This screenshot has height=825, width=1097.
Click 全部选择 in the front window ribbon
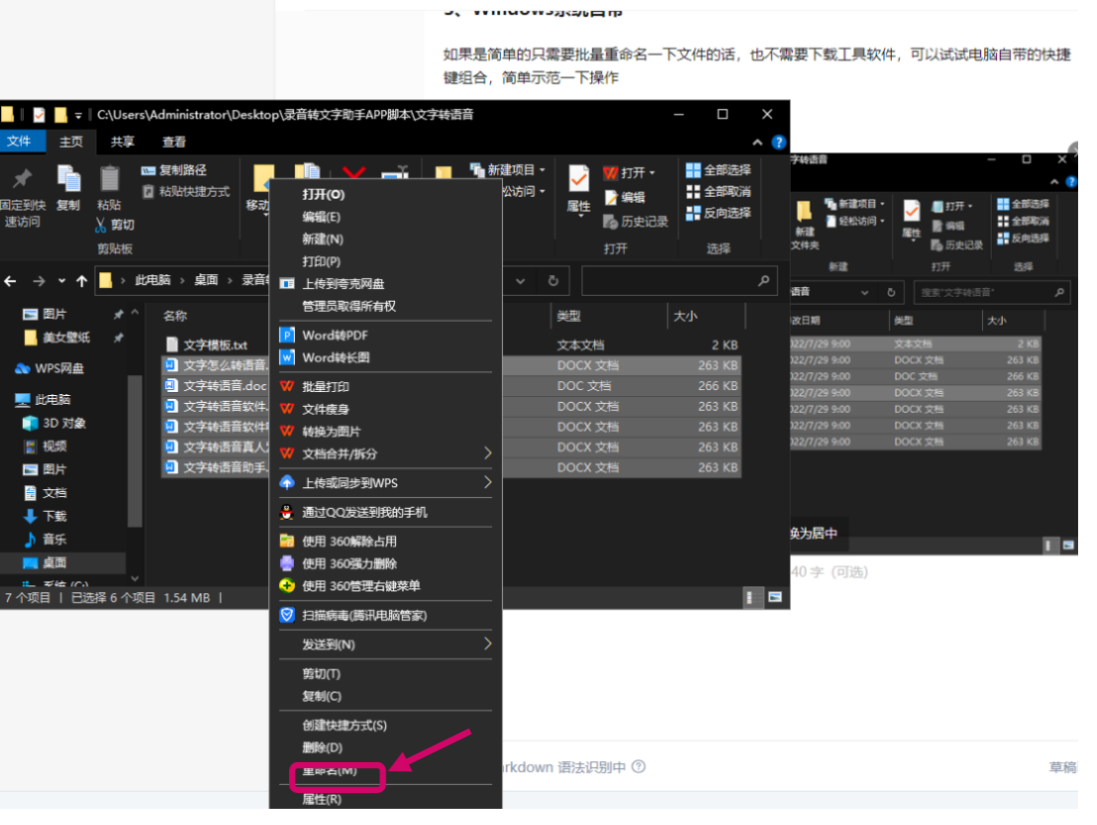point(719,170)
